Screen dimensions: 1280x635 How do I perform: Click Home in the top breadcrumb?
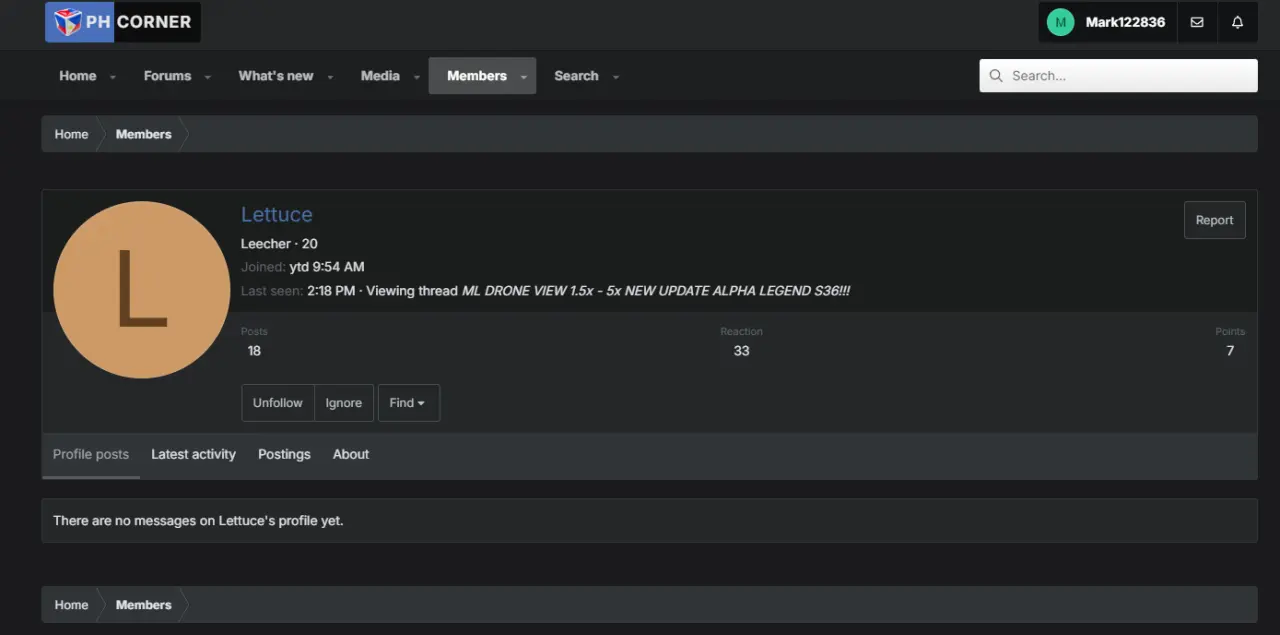[71, 134]
